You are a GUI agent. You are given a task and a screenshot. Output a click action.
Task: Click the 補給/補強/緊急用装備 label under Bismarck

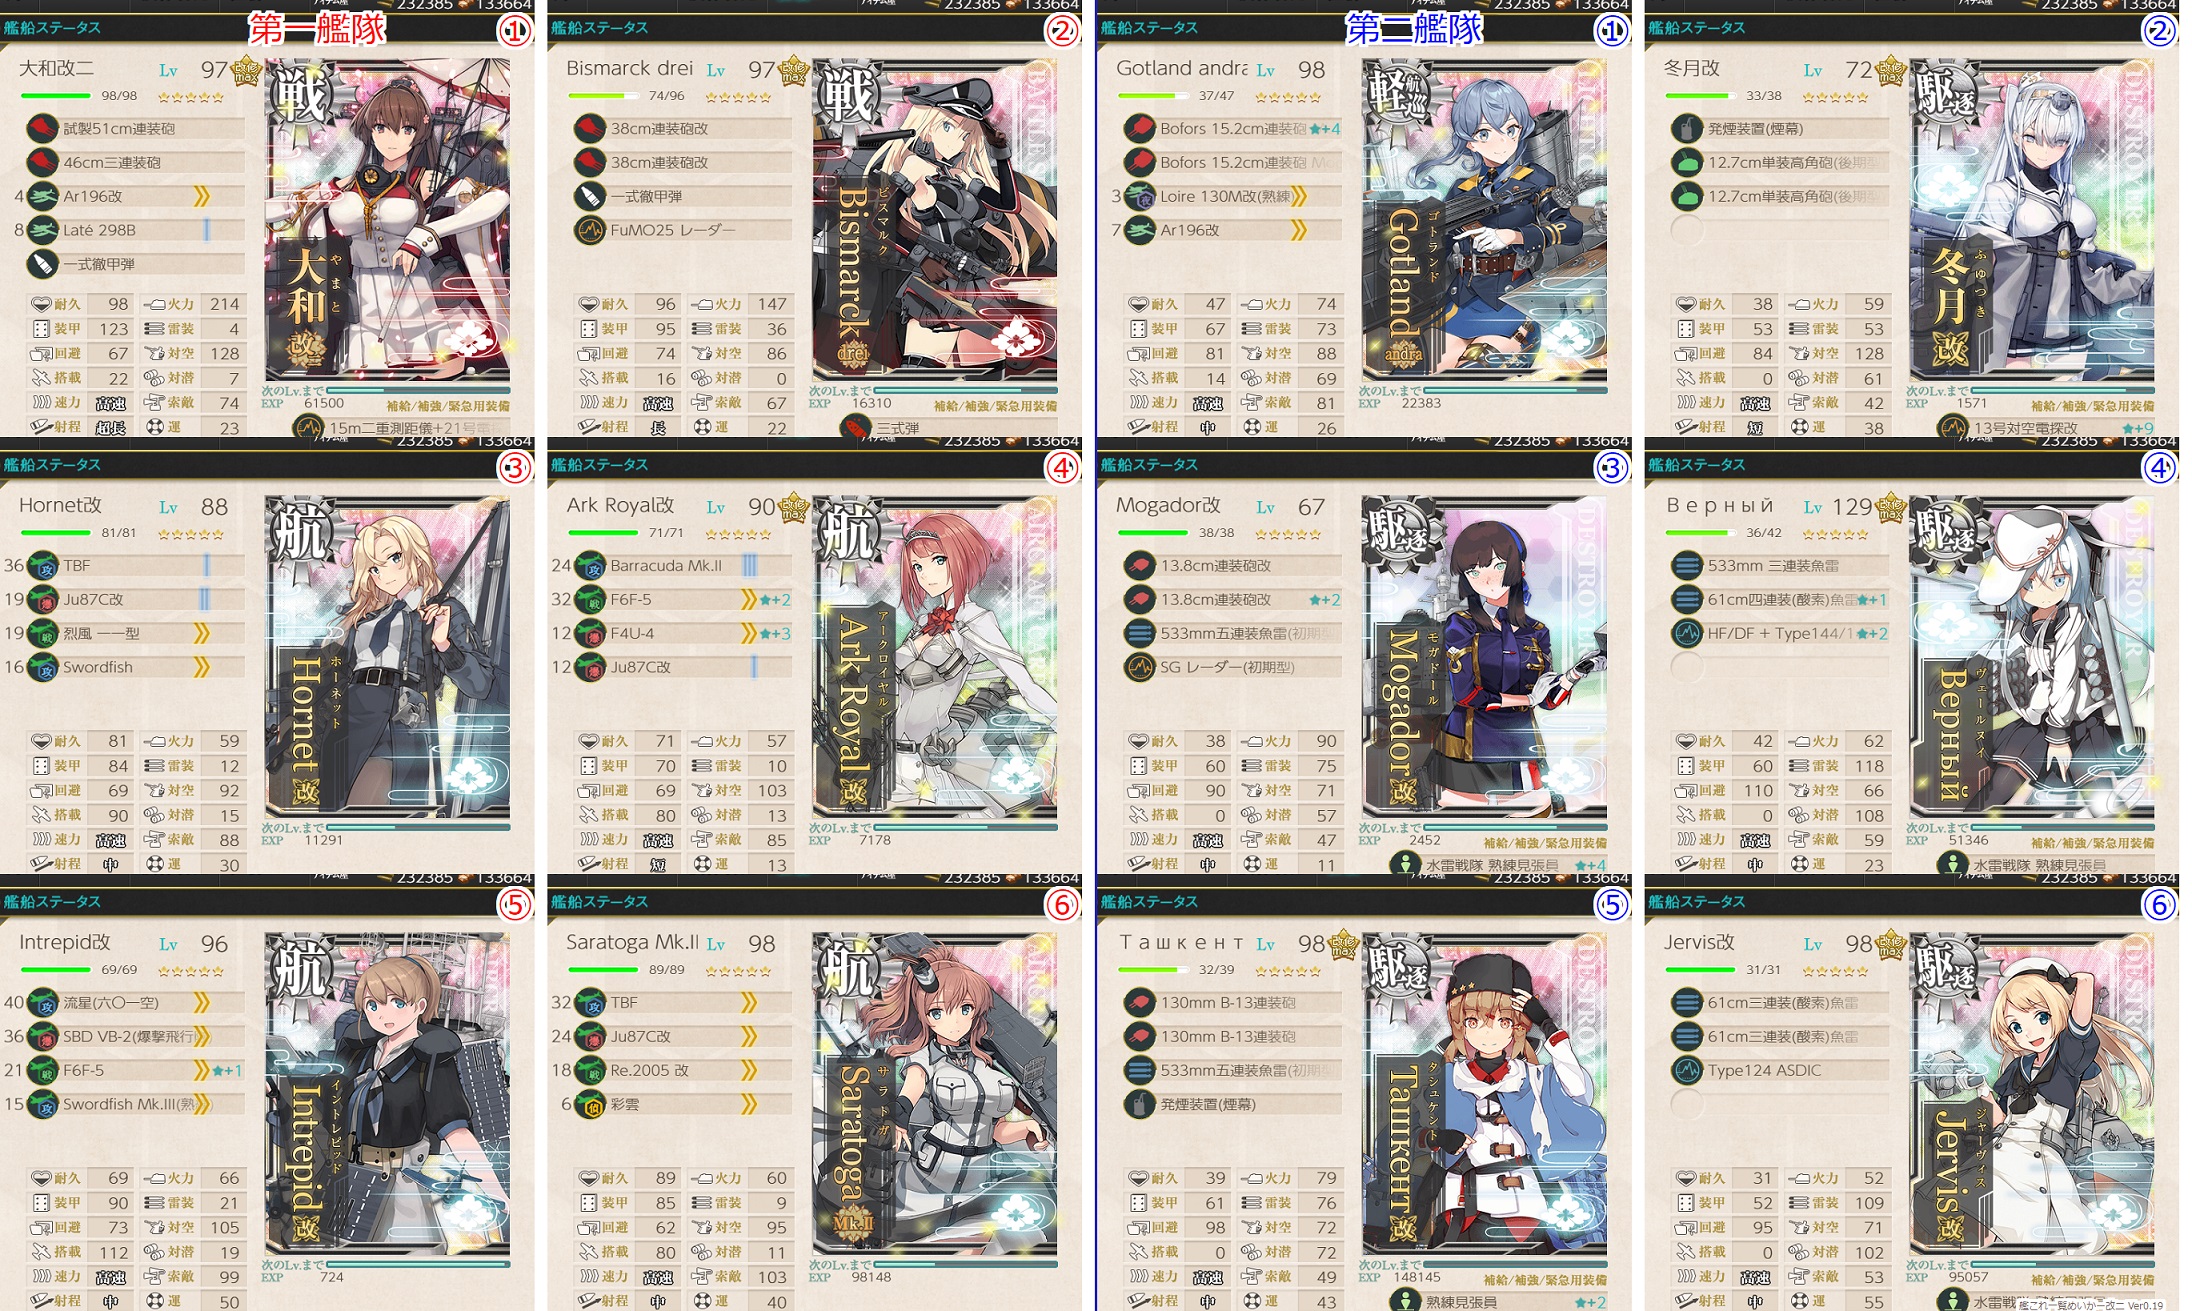[x=995, y=406]
